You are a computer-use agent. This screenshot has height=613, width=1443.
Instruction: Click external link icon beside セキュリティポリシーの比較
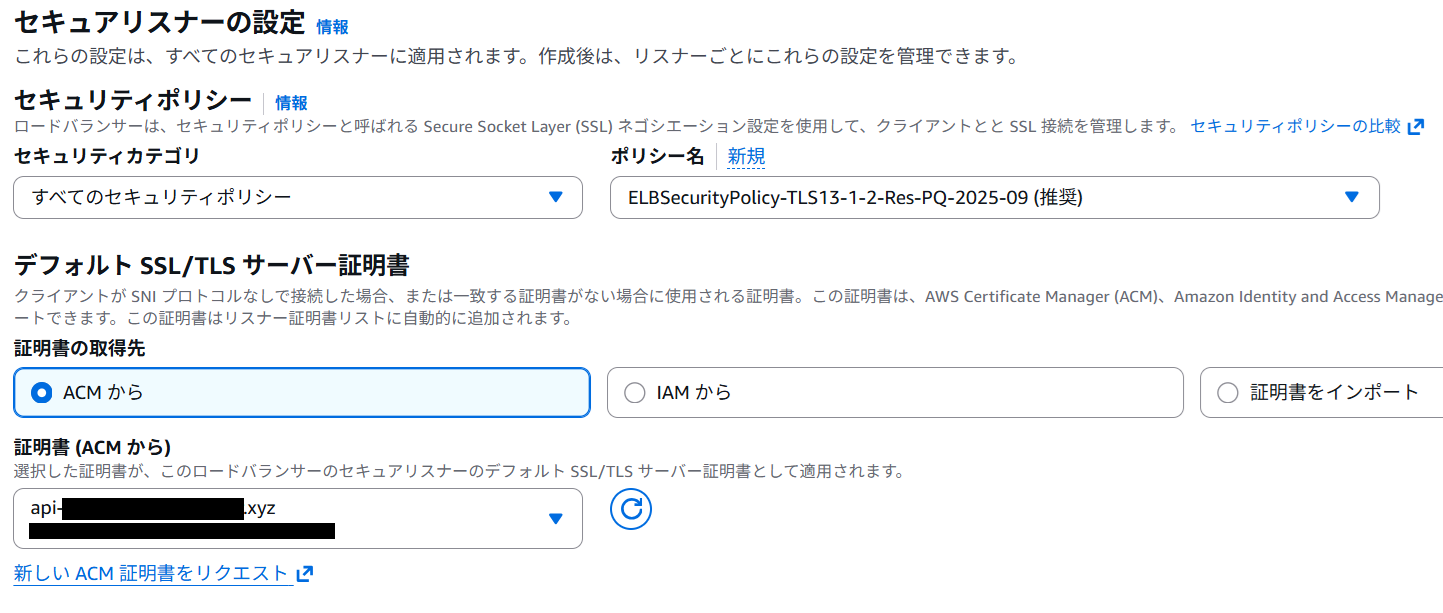click(1417, 126)
